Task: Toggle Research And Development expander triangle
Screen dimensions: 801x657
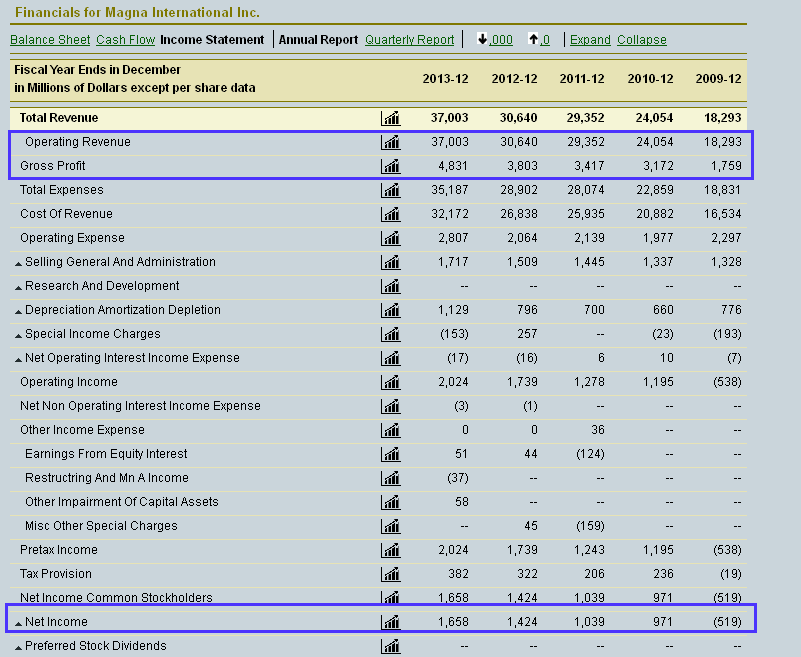Action: [x=18, y=288]
